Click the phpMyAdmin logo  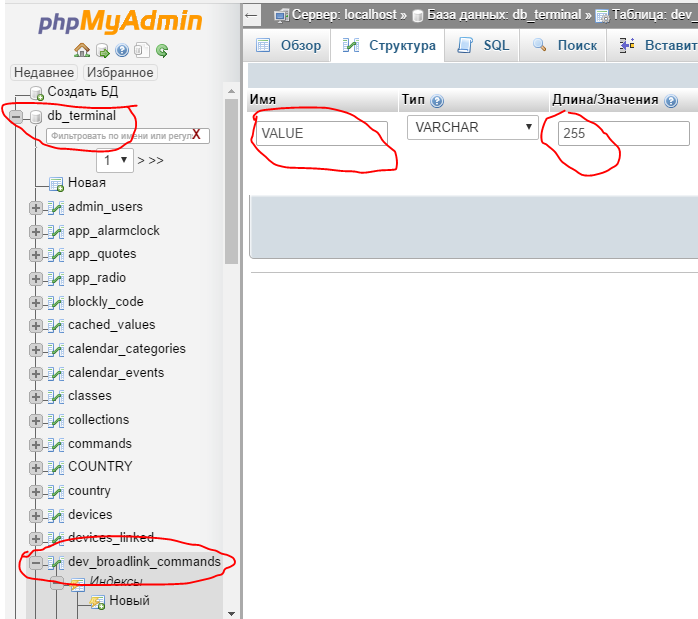pos(120,21)
